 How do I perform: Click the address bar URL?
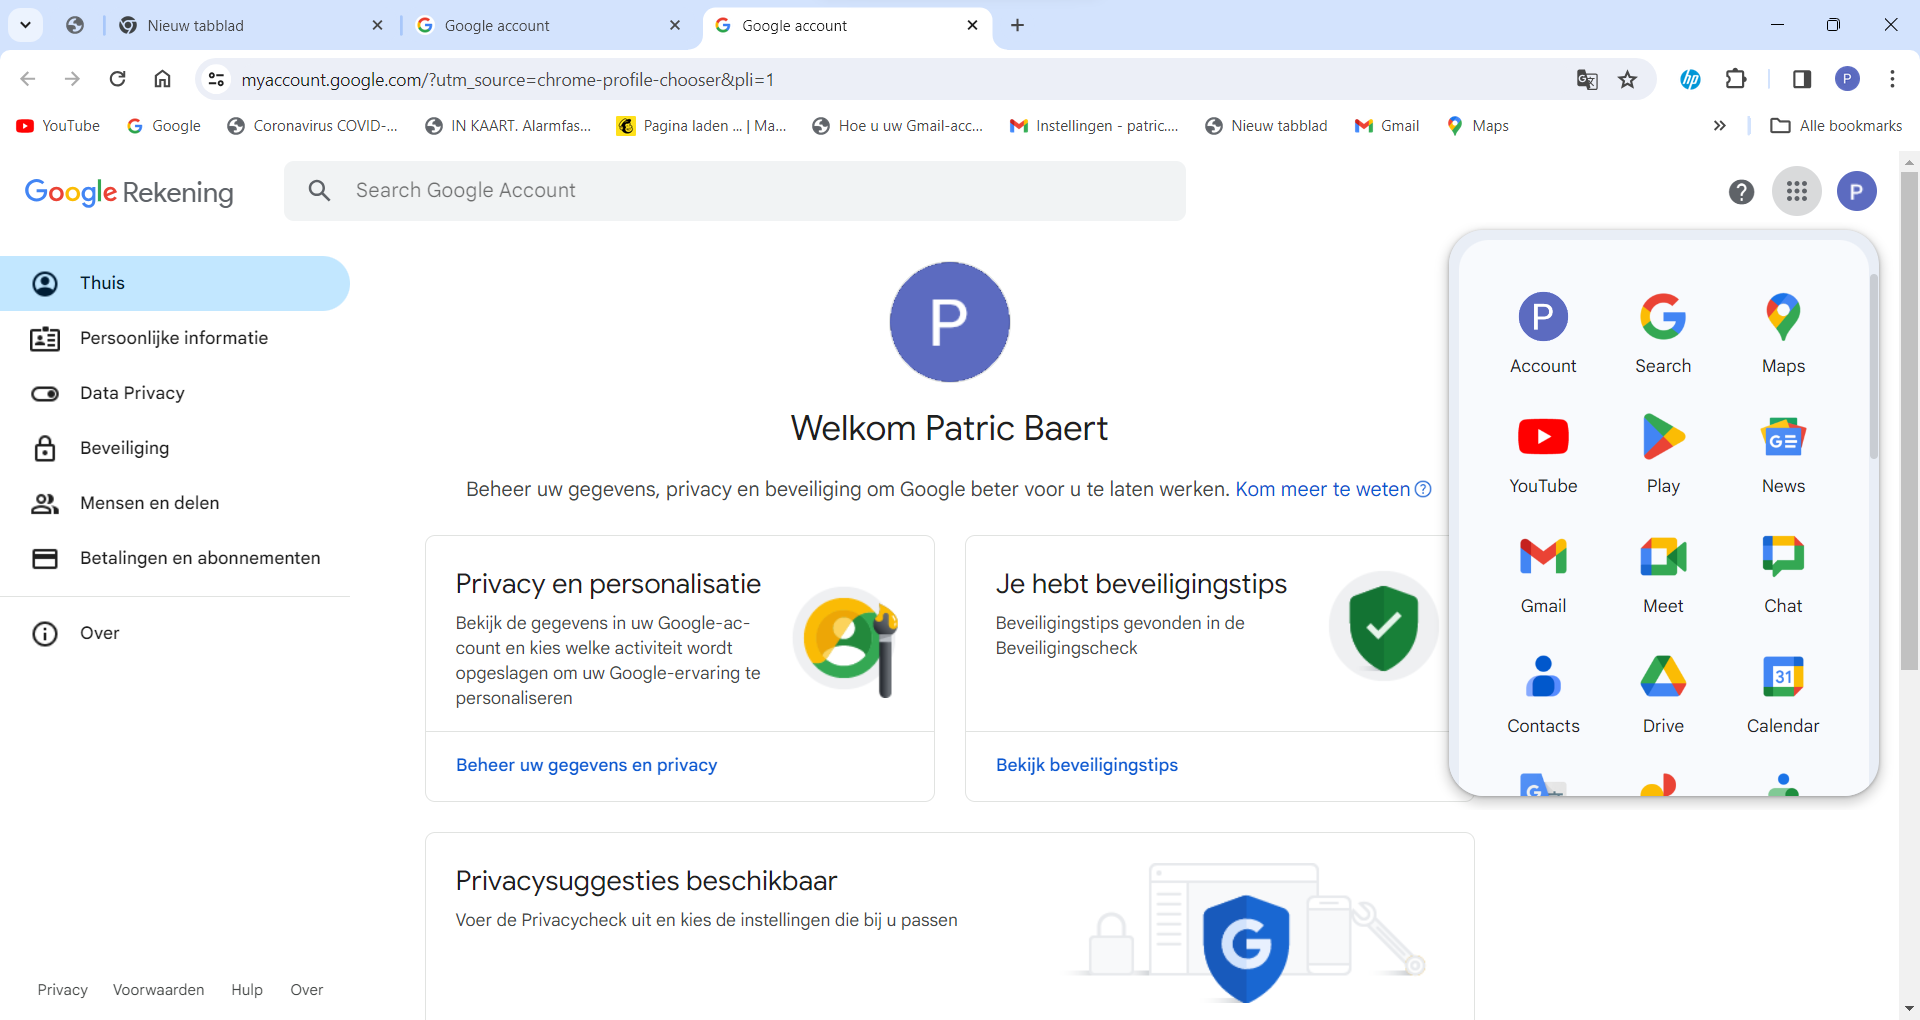point(508,79)
